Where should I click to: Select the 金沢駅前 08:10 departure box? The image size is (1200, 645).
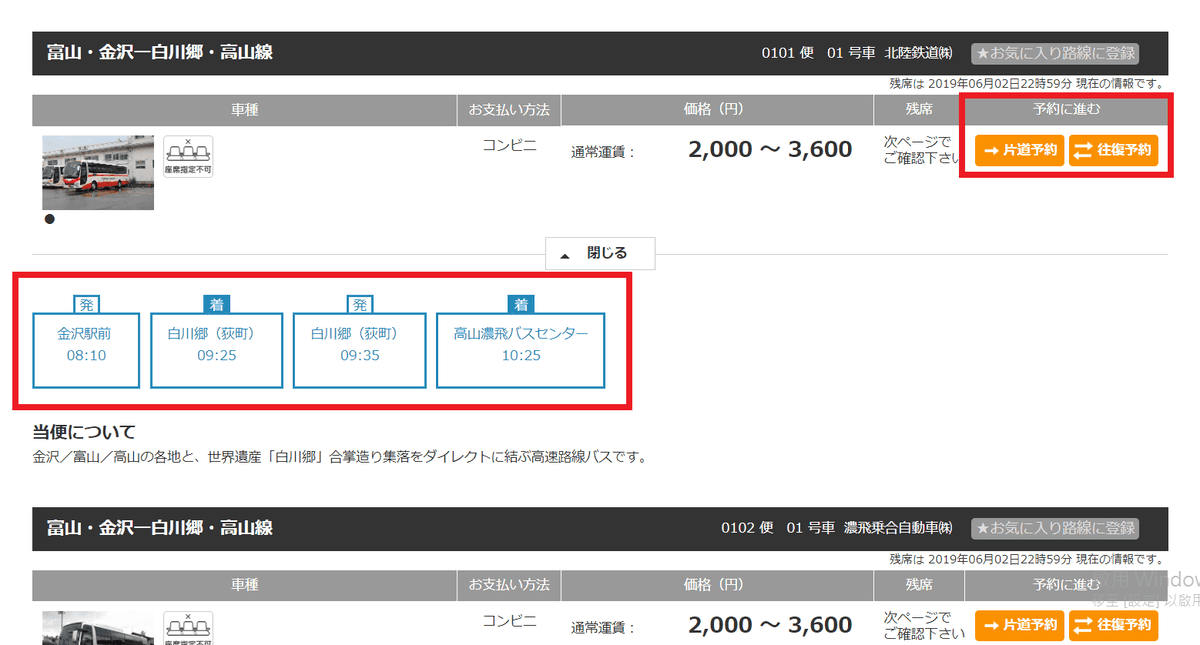pos(85,350)
